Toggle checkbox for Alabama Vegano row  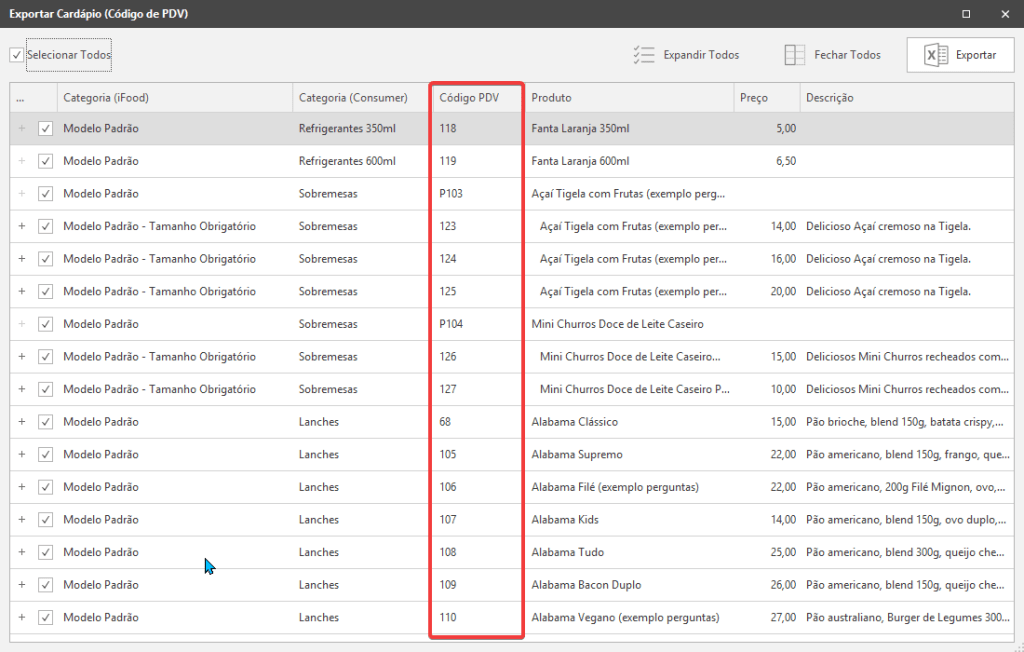(x=45, y=618)
